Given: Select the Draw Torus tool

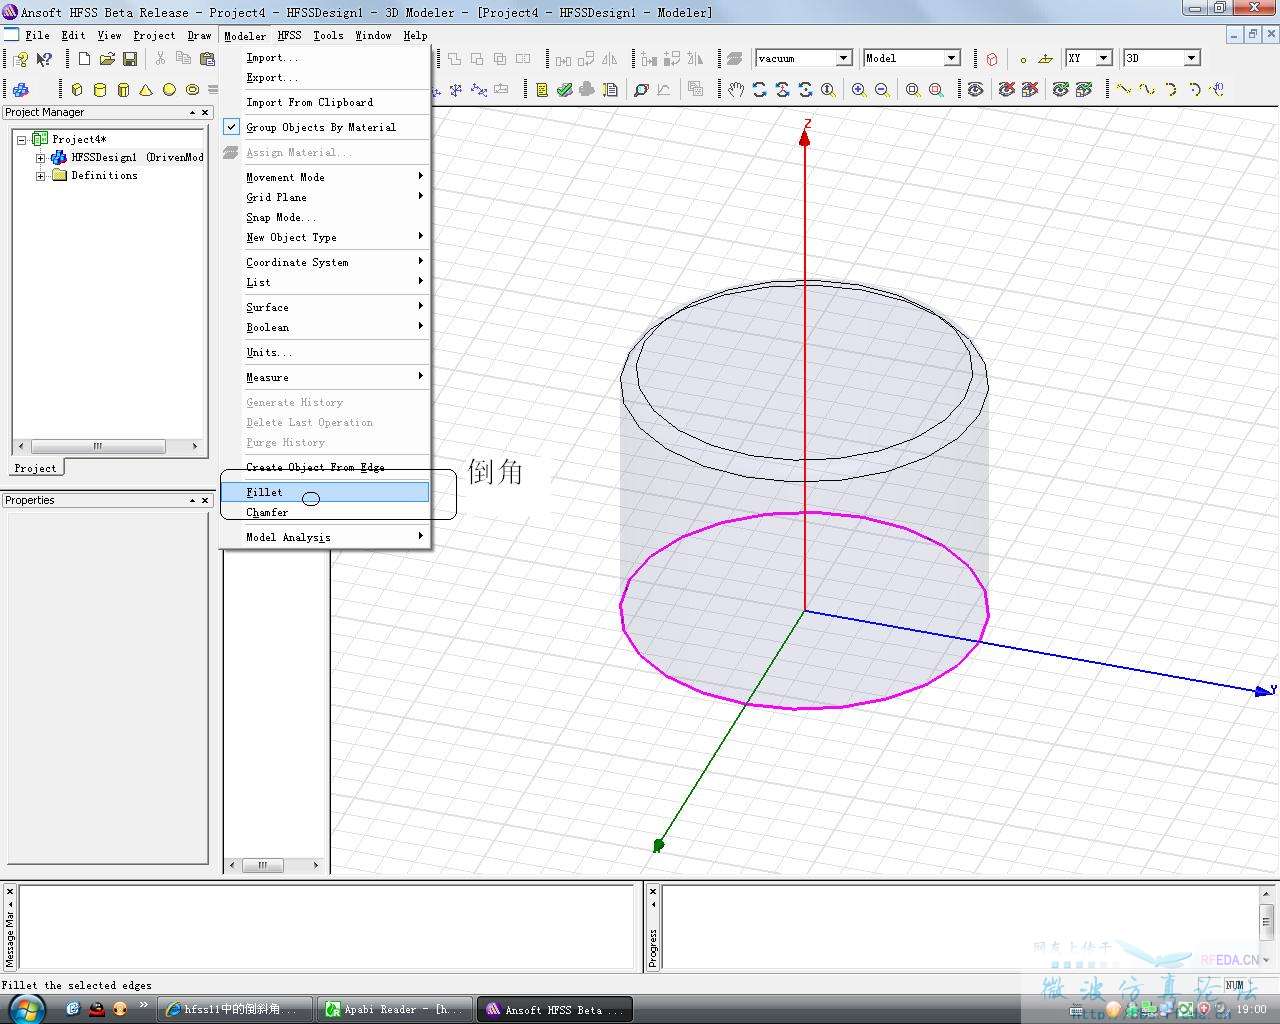Looking at the screenshot, I should pyautogui.click(x=192, y=90).
